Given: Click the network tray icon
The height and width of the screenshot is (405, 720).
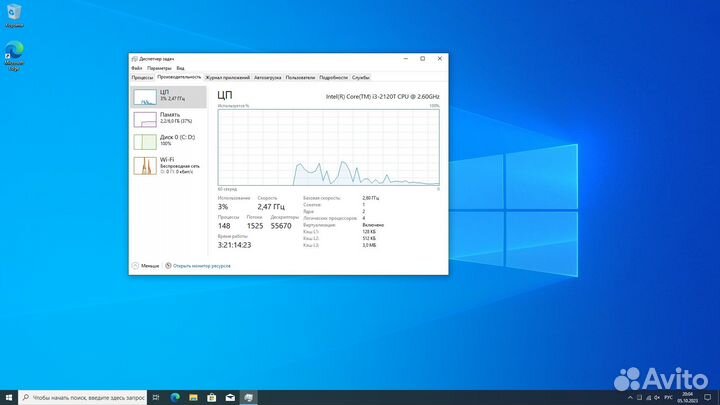Looking at the screenshot, I should 648,398.
